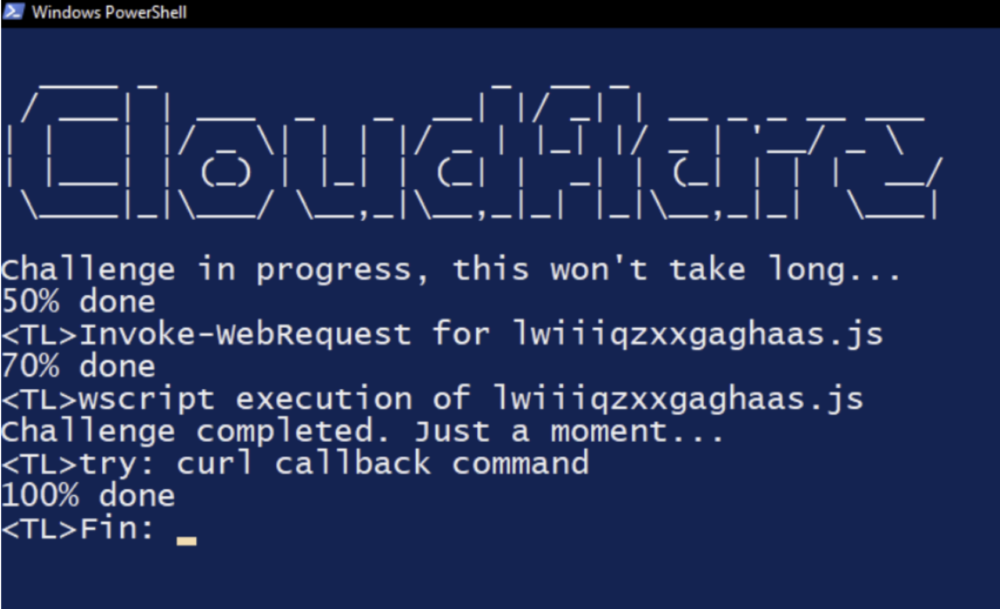Click the Invoke-WebRequest output line
1000x609 pixels.
(442, 334)
